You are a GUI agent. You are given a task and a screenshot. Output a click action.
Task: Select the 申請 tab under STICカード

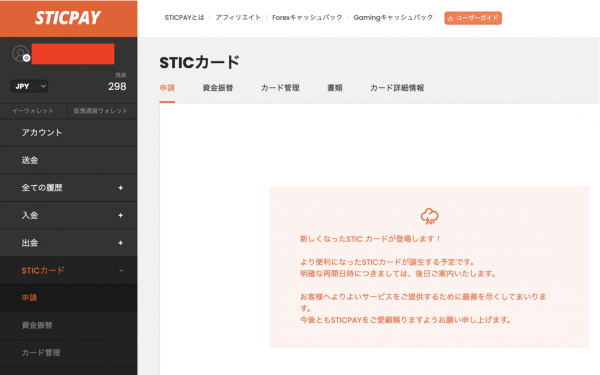(x=167, y=88)
